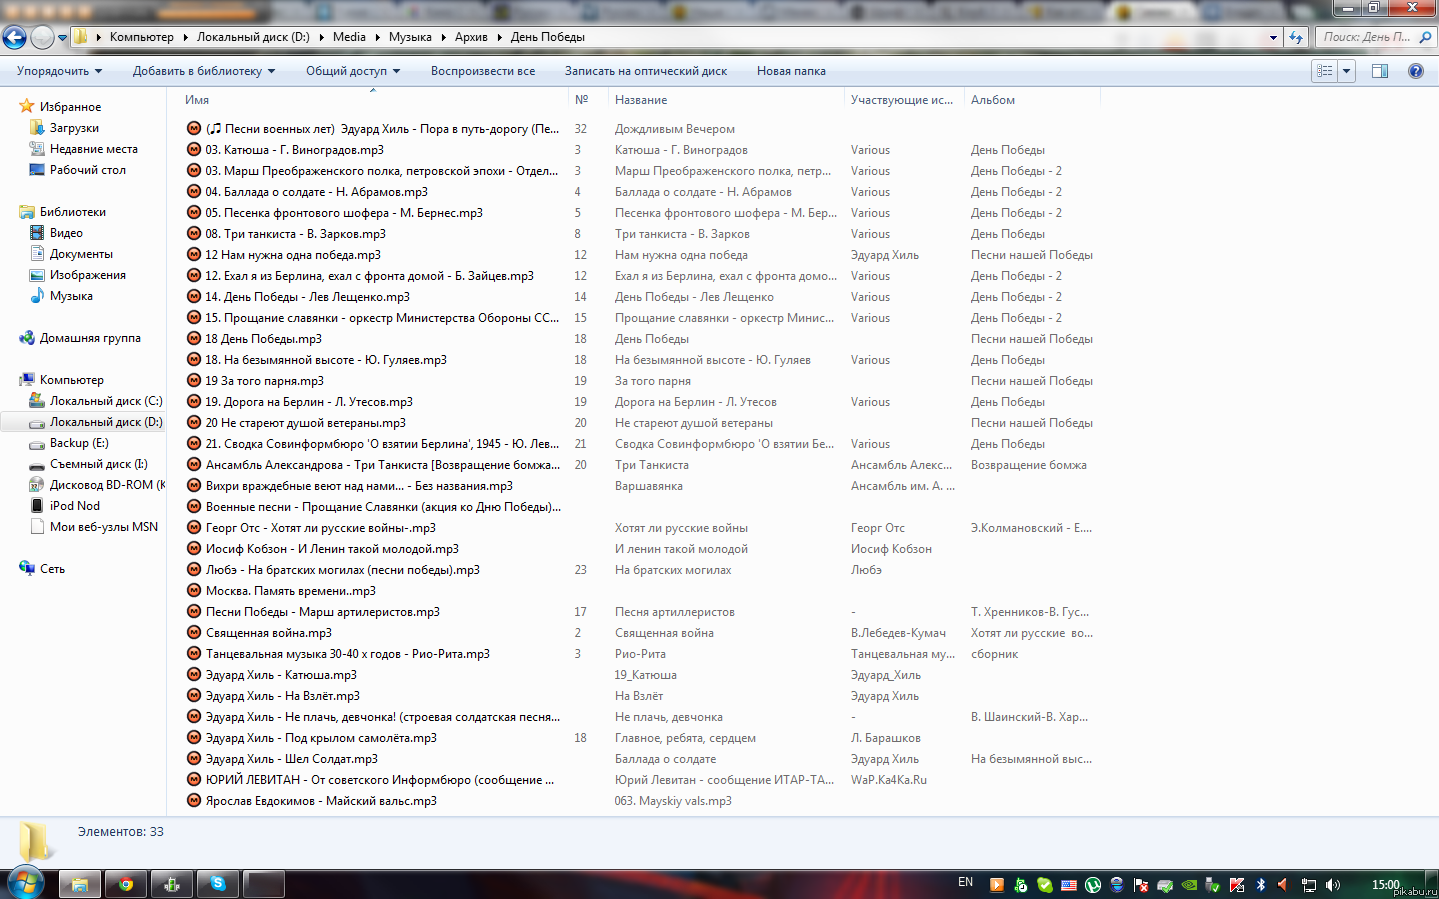Image resolution: width=1439 pixels, height=899 pixels.
Task: Open the 'Общий доступ' menu
Action: 353,71
